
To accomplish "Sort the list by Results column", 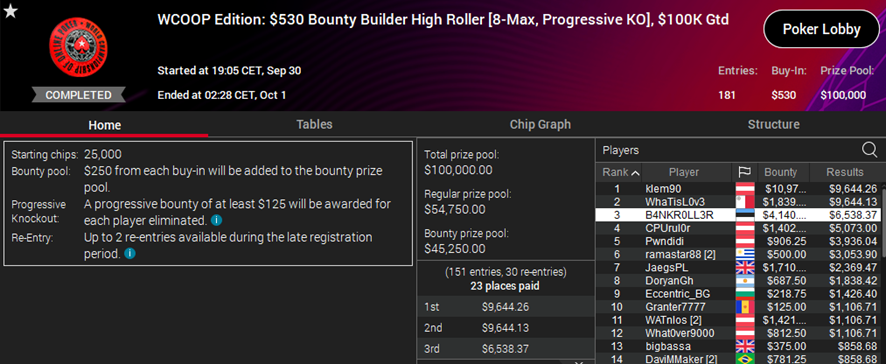I will 845,172.
